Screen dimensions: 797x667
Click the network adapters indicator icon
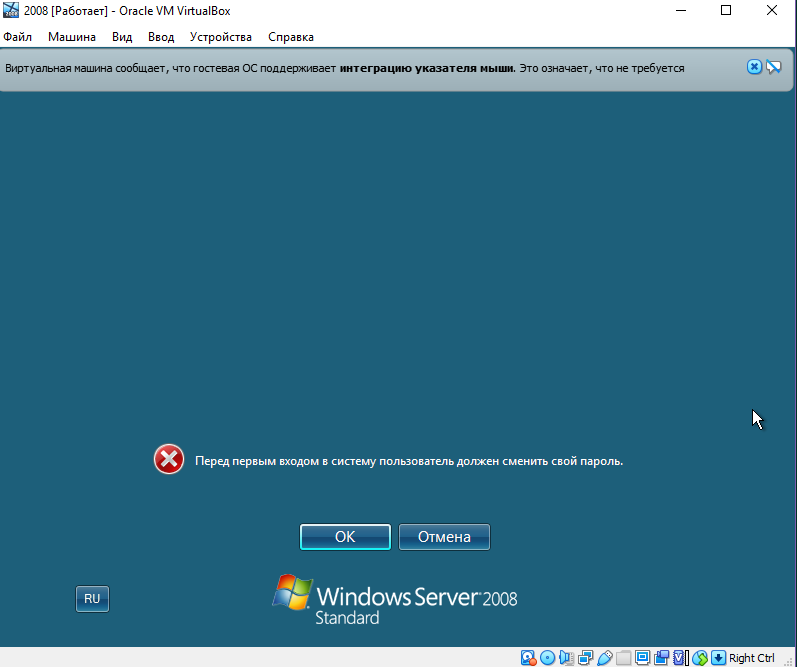tap(585, 658)
